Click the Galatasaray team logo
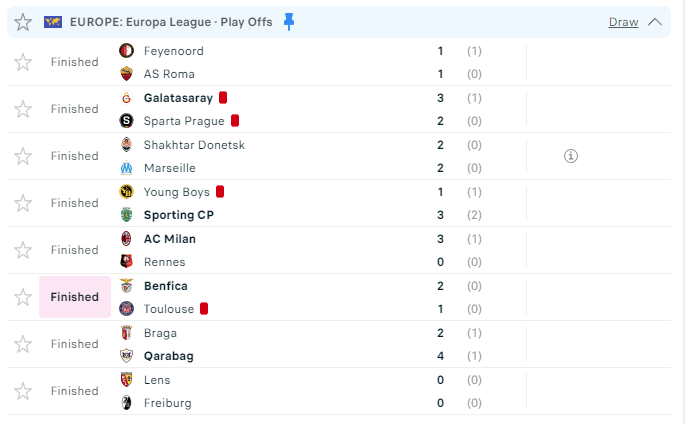Image resolution: width=685 pixels, height=424 pixels. 126,98
